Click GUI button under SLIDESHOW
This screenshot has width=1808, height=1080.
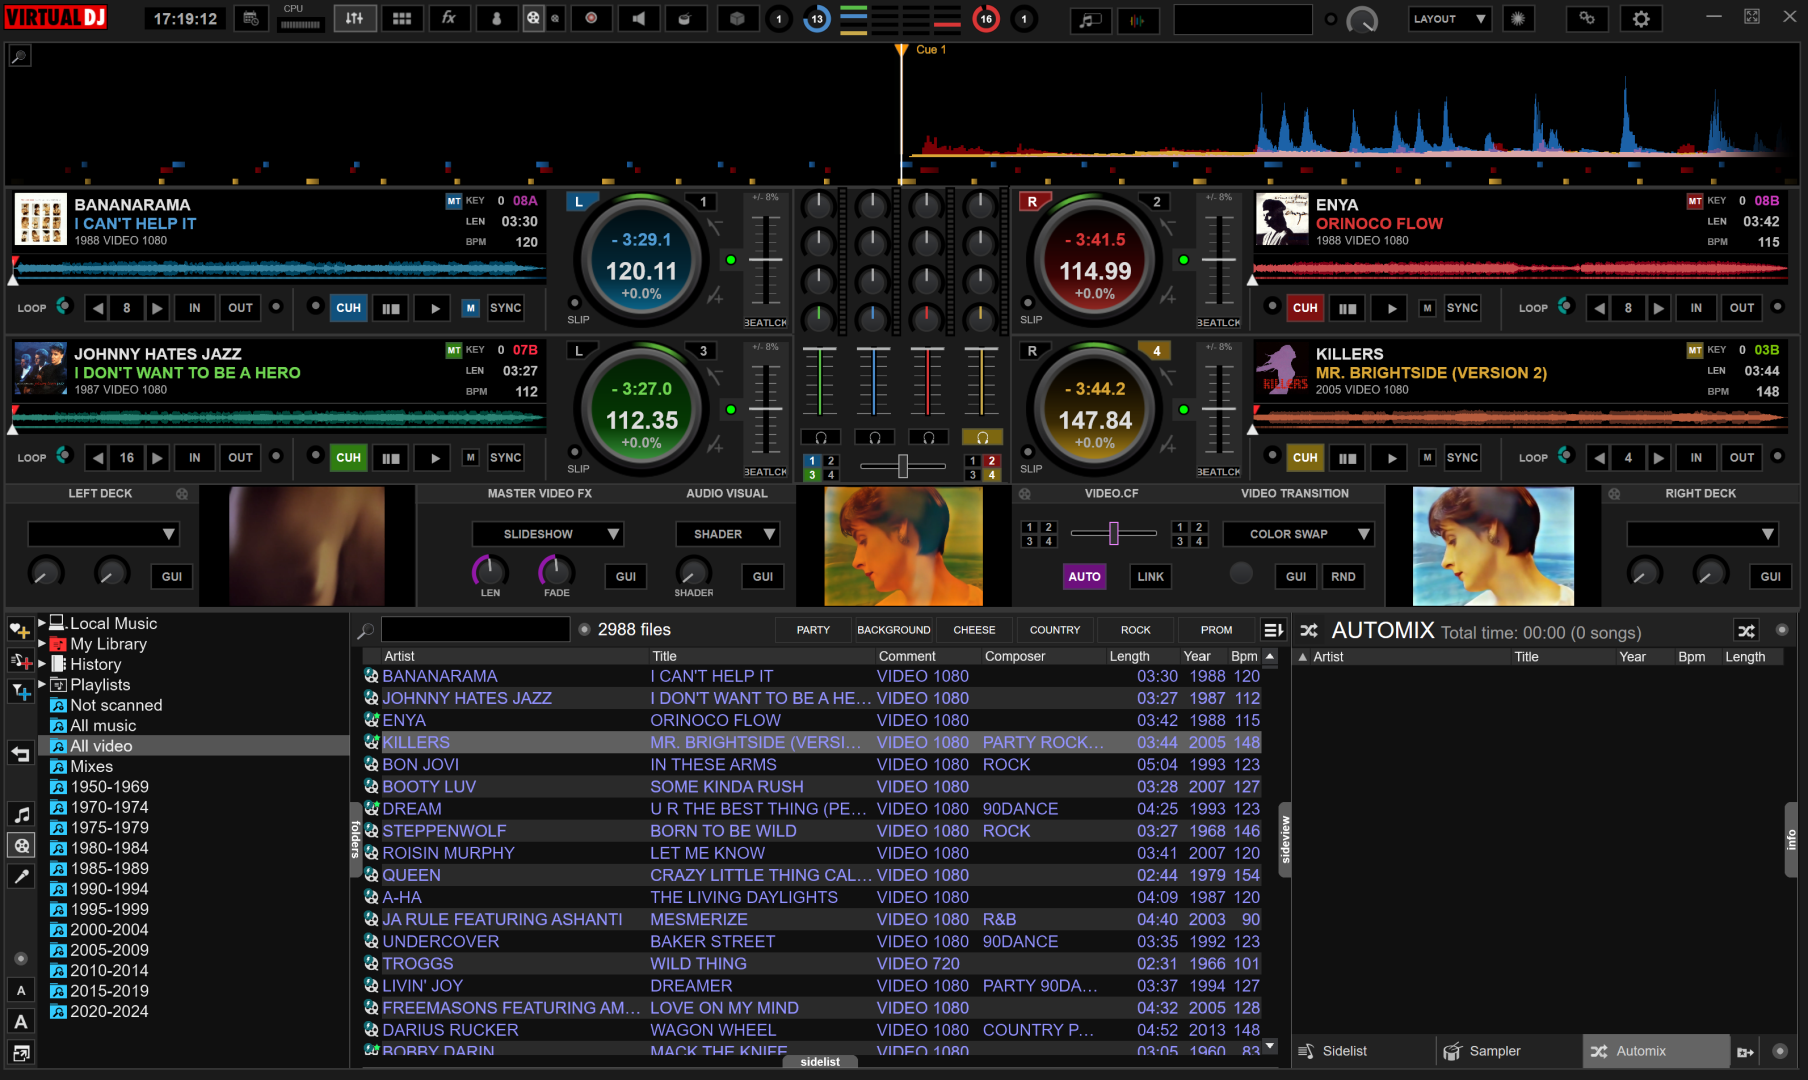pyautogui.click(x=626, y=577)
